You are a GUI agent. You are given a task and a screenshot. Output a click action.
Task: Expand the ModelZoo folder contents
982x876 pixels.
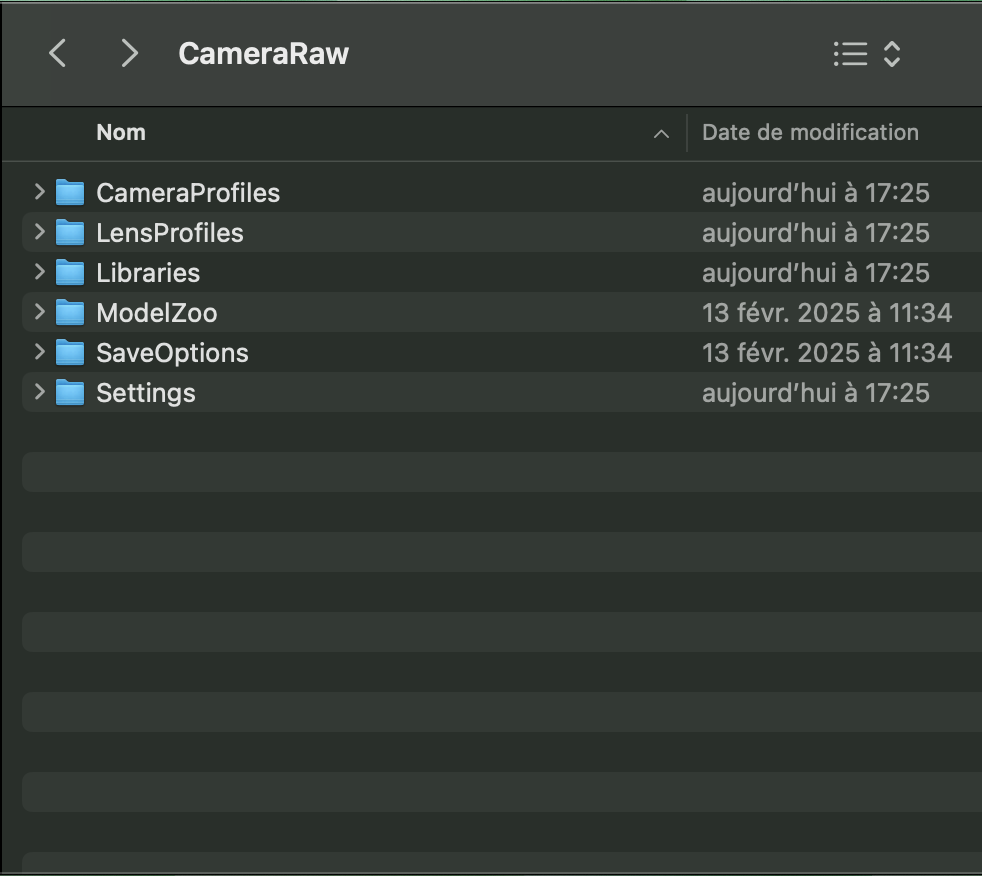[x=38, y=312]
